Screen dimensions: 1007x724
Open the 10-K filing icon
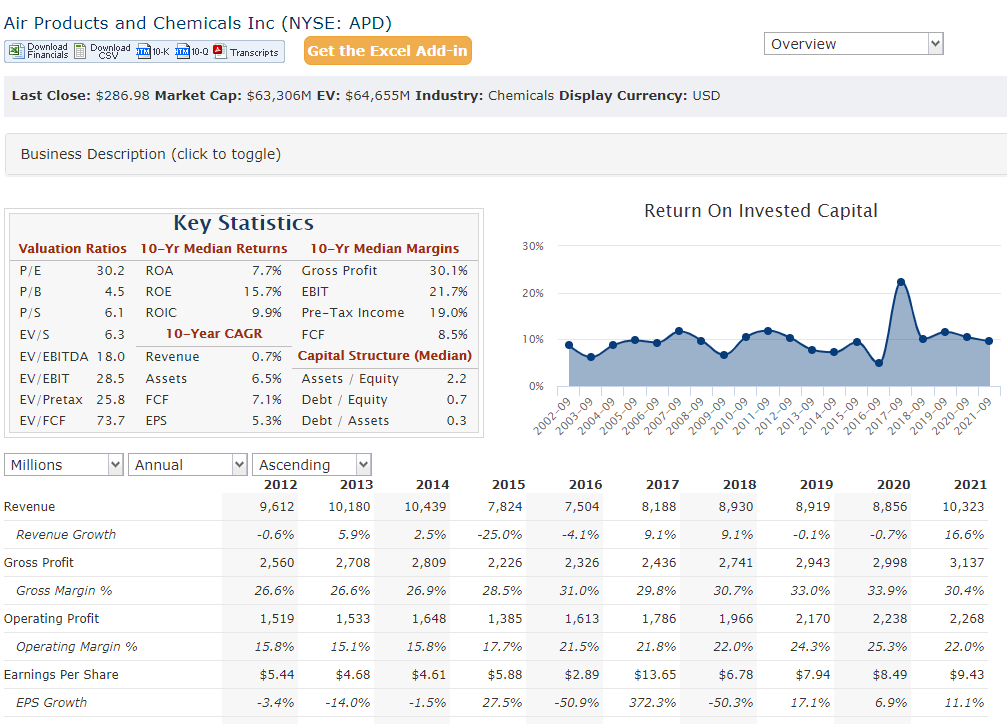pos(143,51)
